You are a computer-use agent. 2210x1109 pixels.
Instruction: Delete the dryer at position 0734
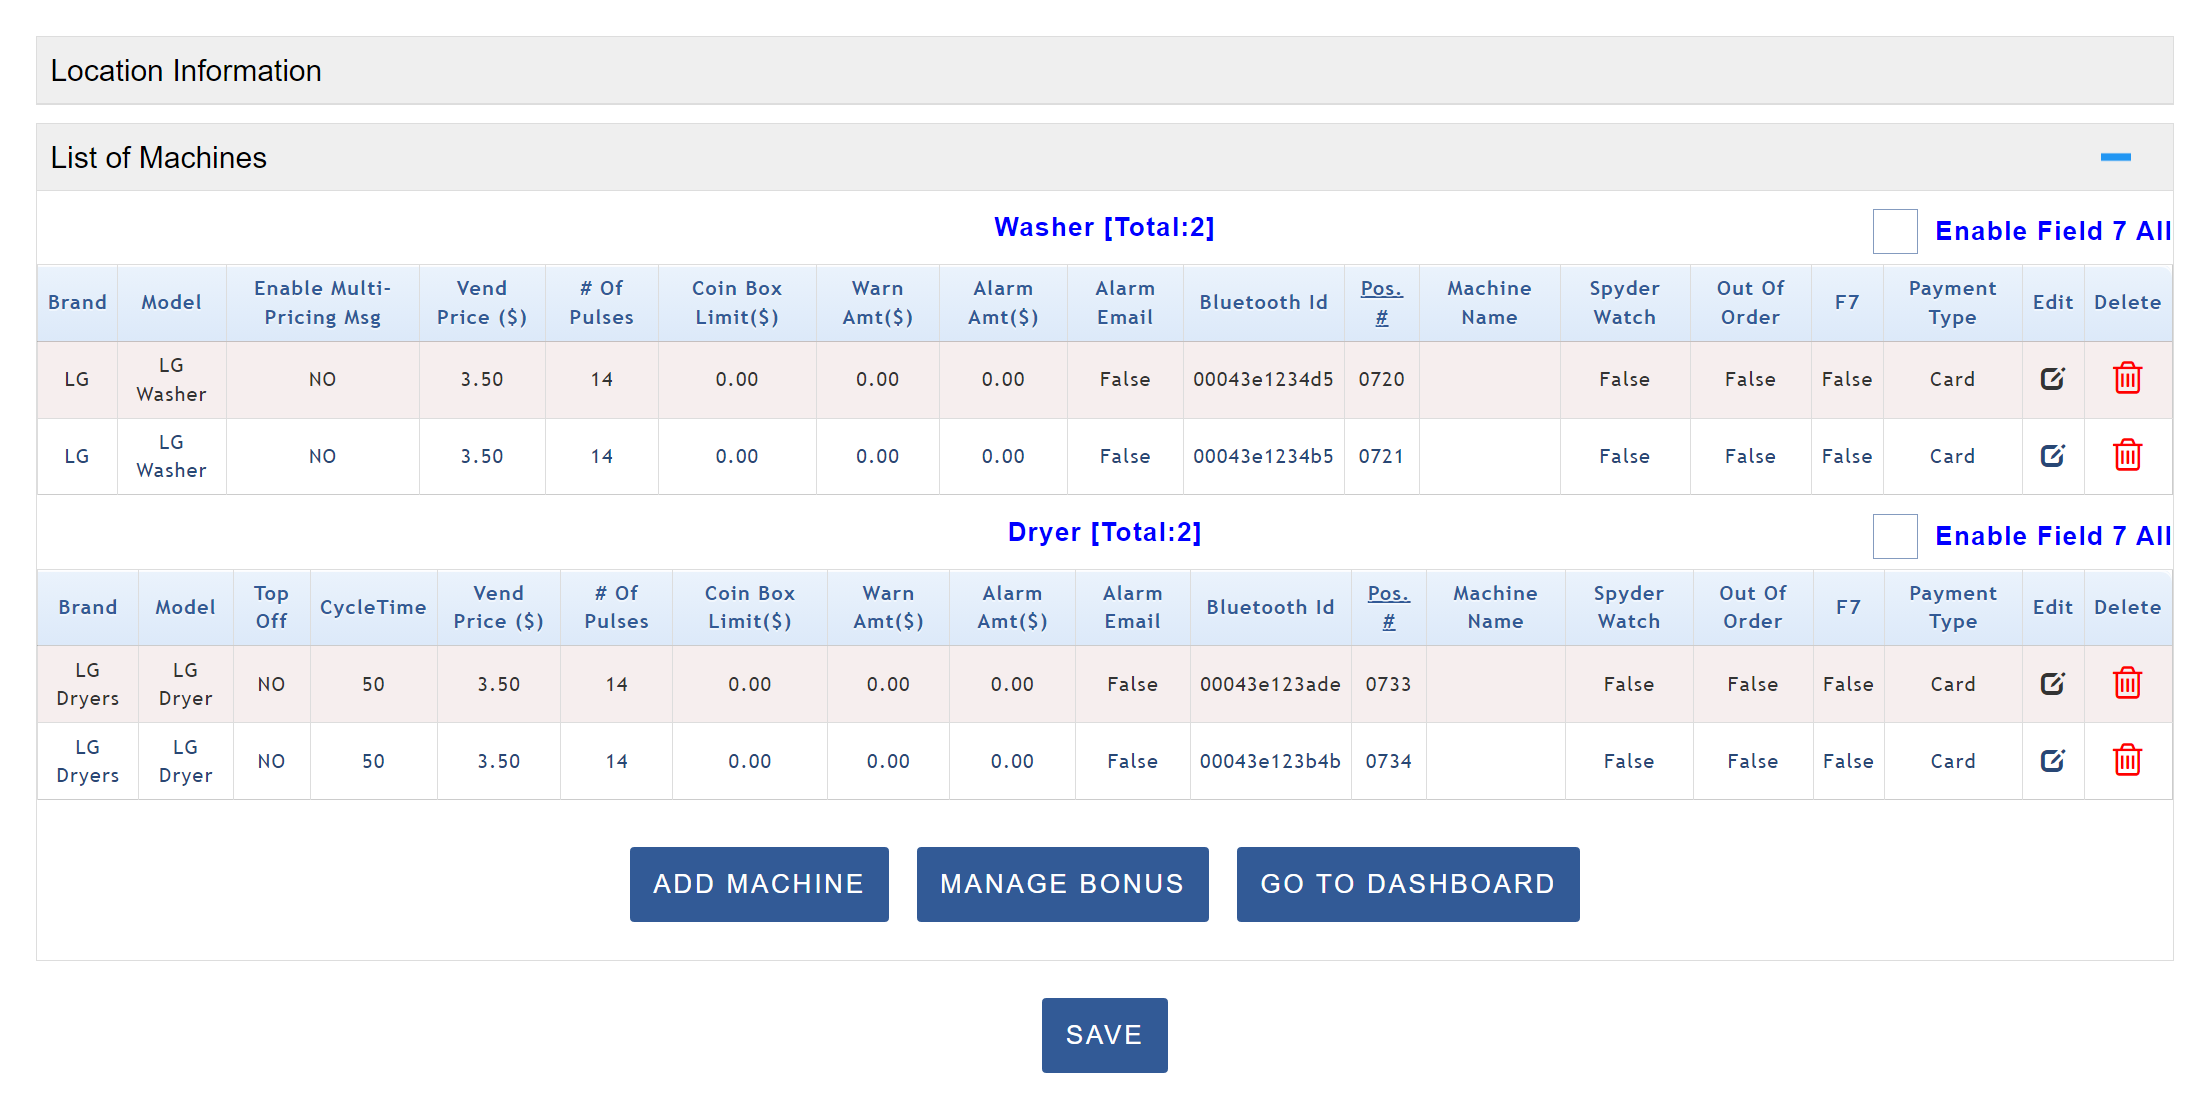pyautogui.click(x=2127, y=761)
